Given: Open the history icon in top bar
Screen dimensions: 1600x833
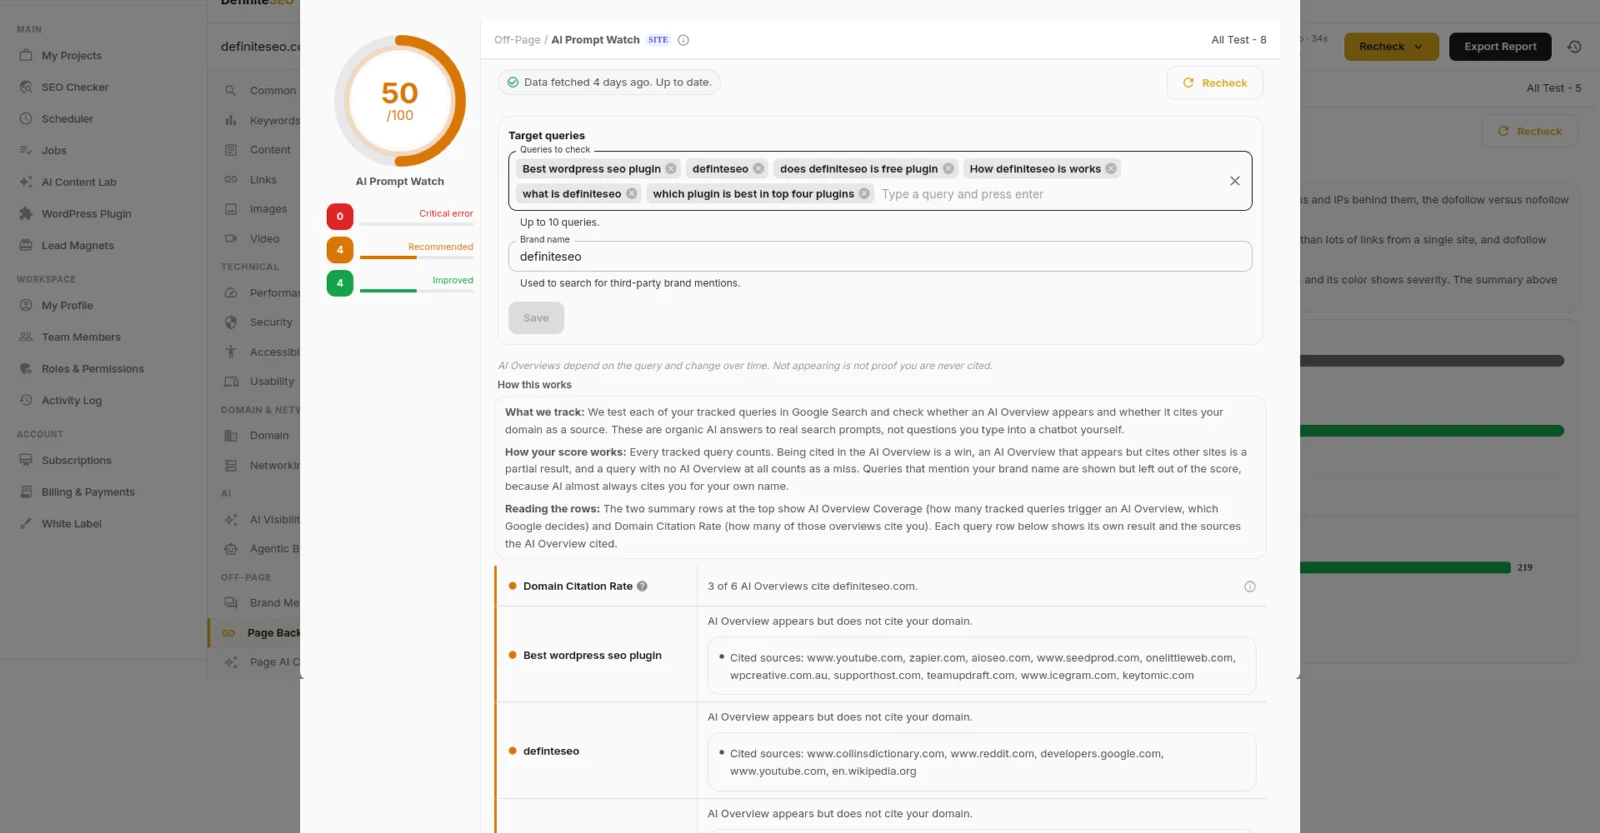Looking at the screenshot, I should pyautogui.click(x=1574, y=47).
